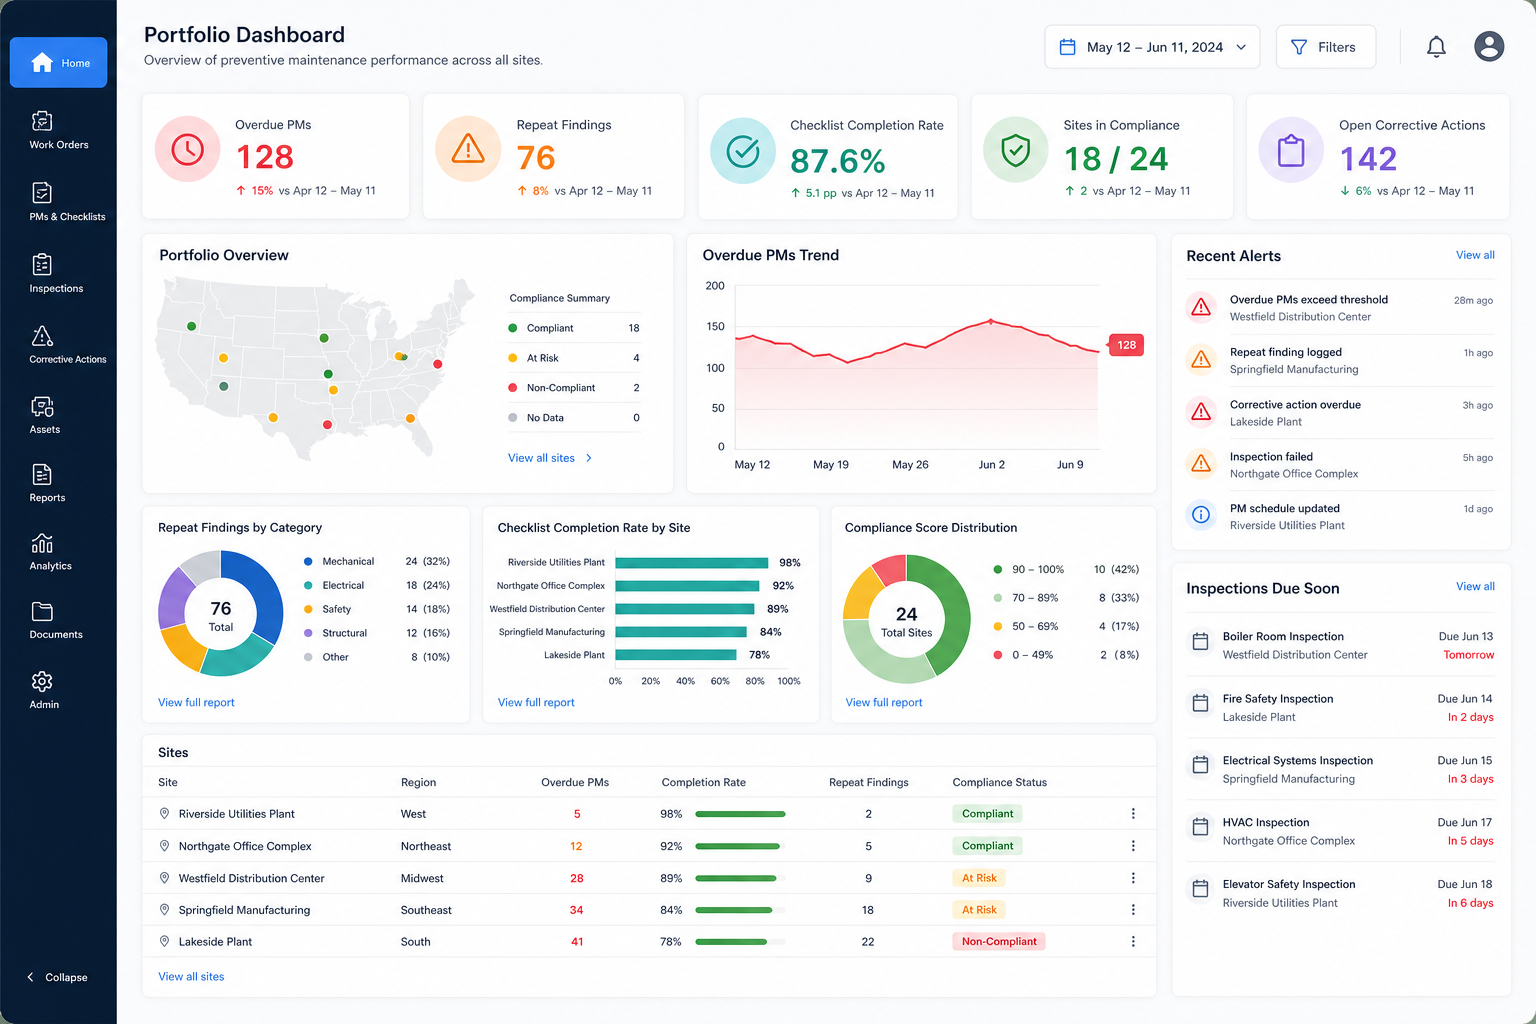This screenshot has height=1024, width=1536.
Task: Click the At Risk row in Compliance Summary
Action: point(574,358)
